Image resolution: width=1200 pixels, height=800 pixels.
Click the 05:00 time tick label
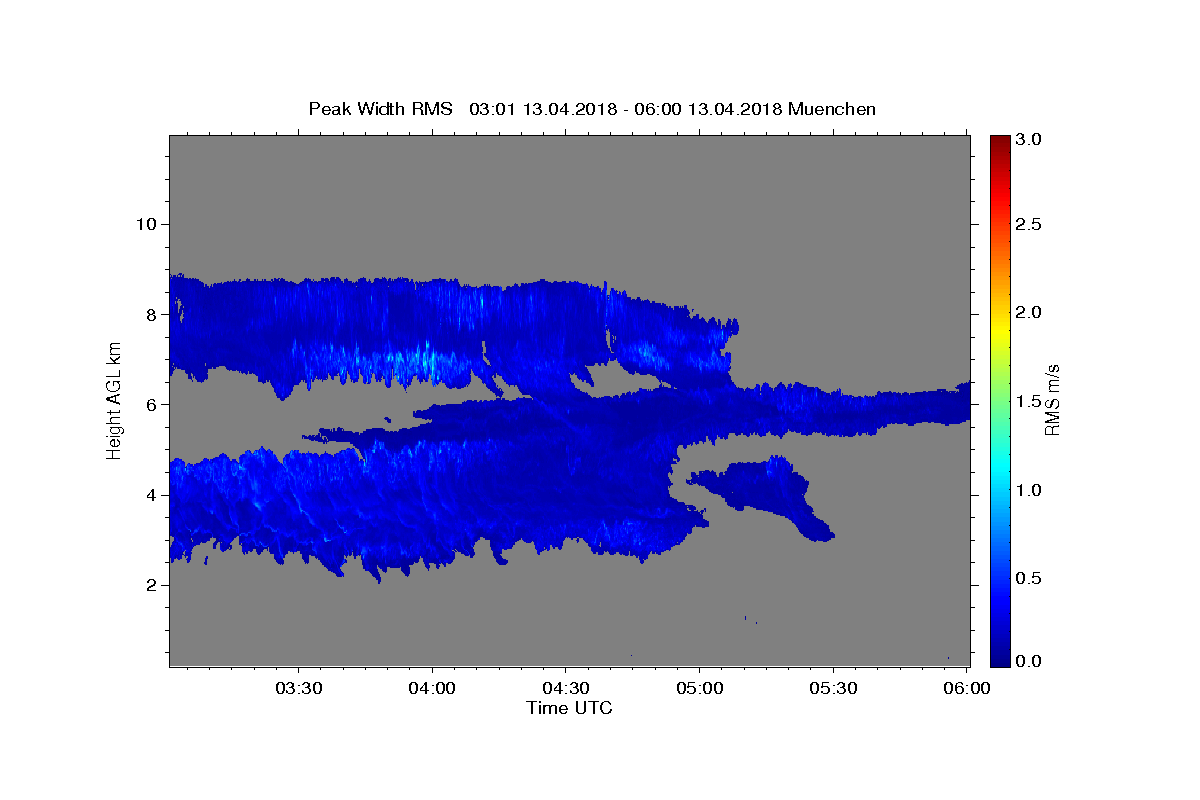pyautogui.click(x=699, y=689)
